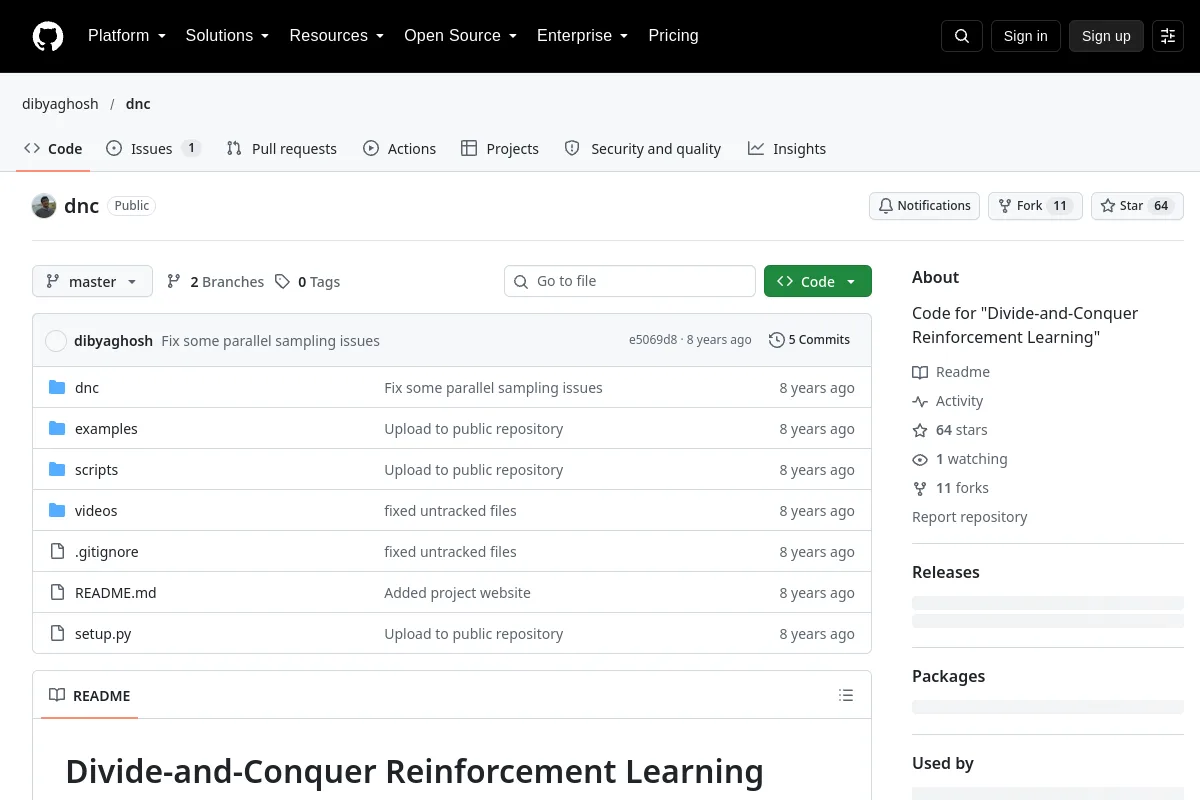Open the Actions tab
This screenshot has height=800, width=1200.
coord(400,148)
